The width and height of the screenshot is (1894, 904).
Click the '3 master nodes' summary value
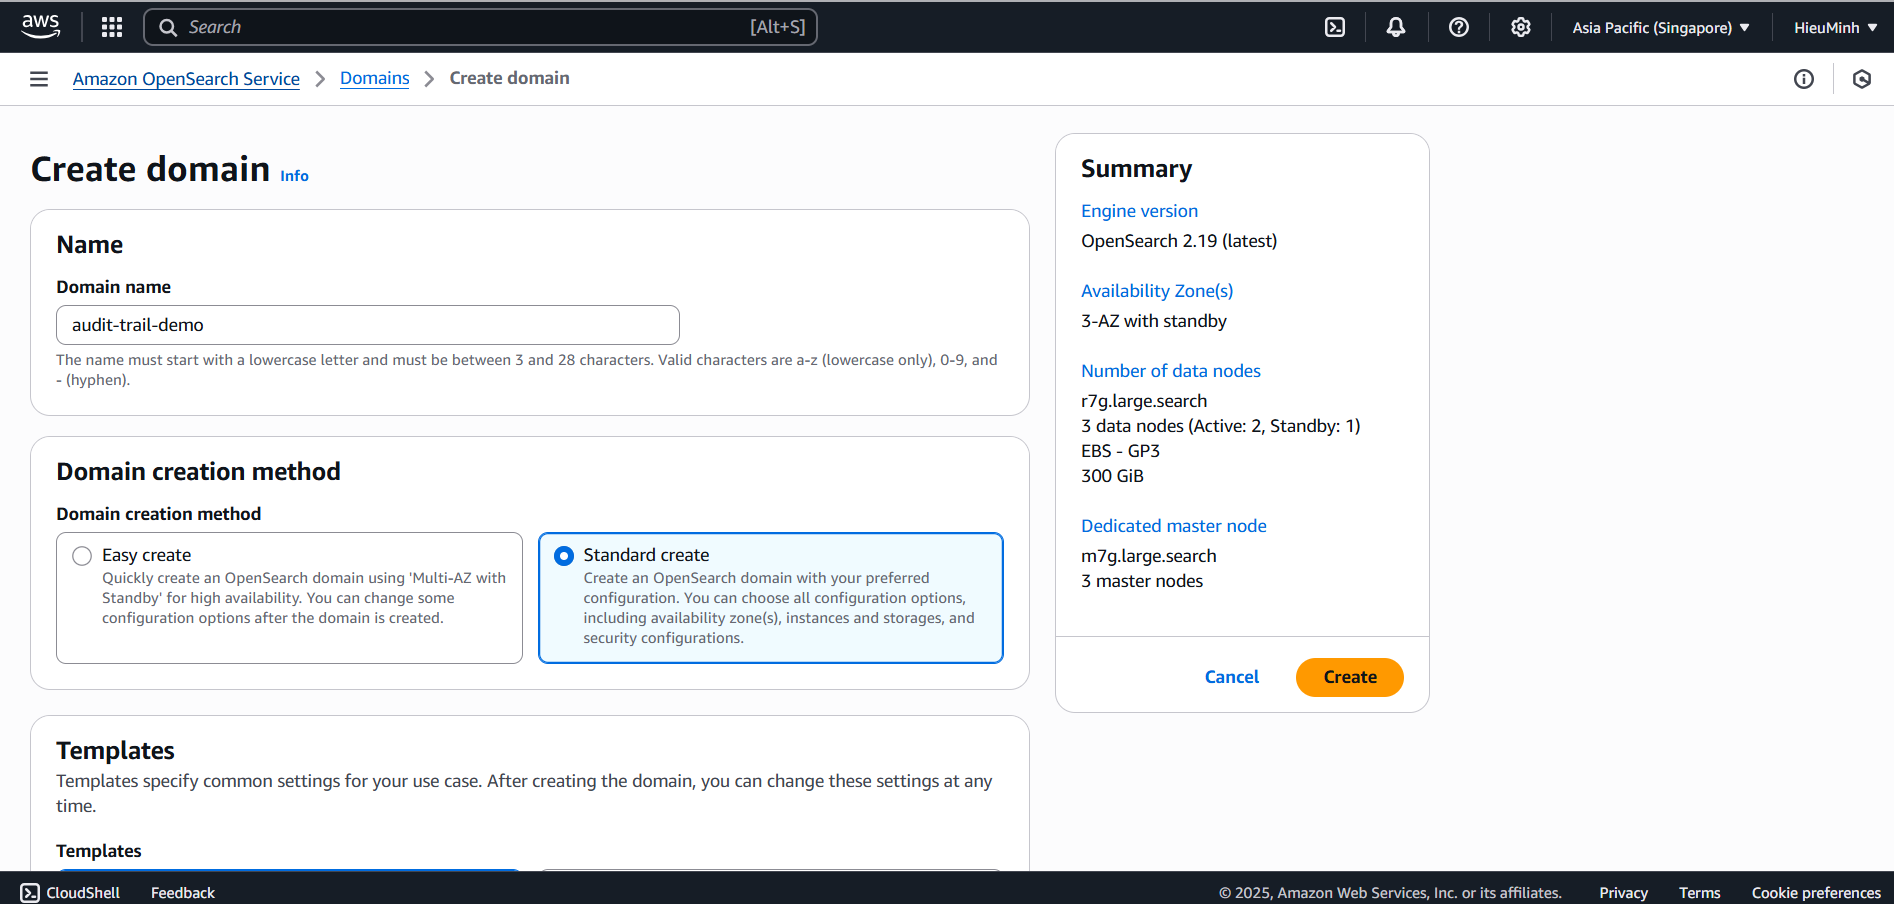pos(1142,581)
